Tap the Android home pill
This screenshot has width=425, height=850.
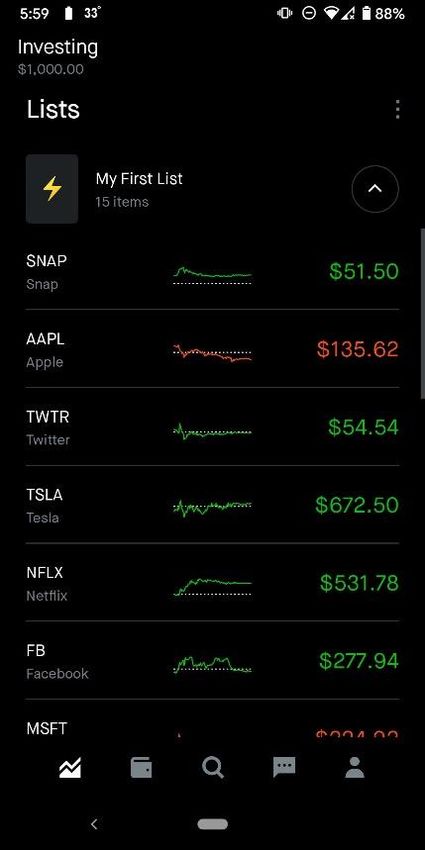[212, 824]
